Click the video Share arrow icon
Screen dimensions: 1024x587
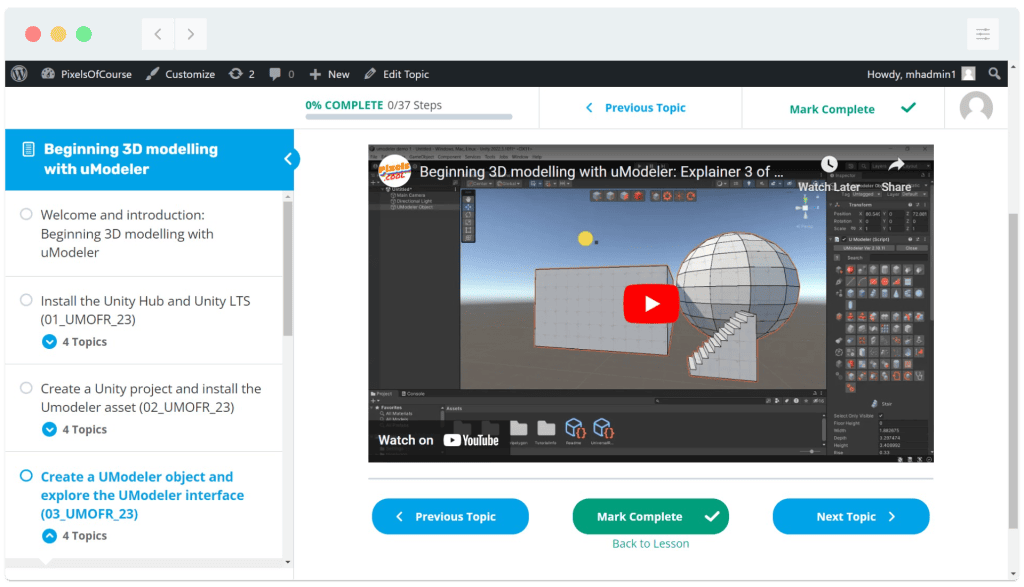[896, 164]
